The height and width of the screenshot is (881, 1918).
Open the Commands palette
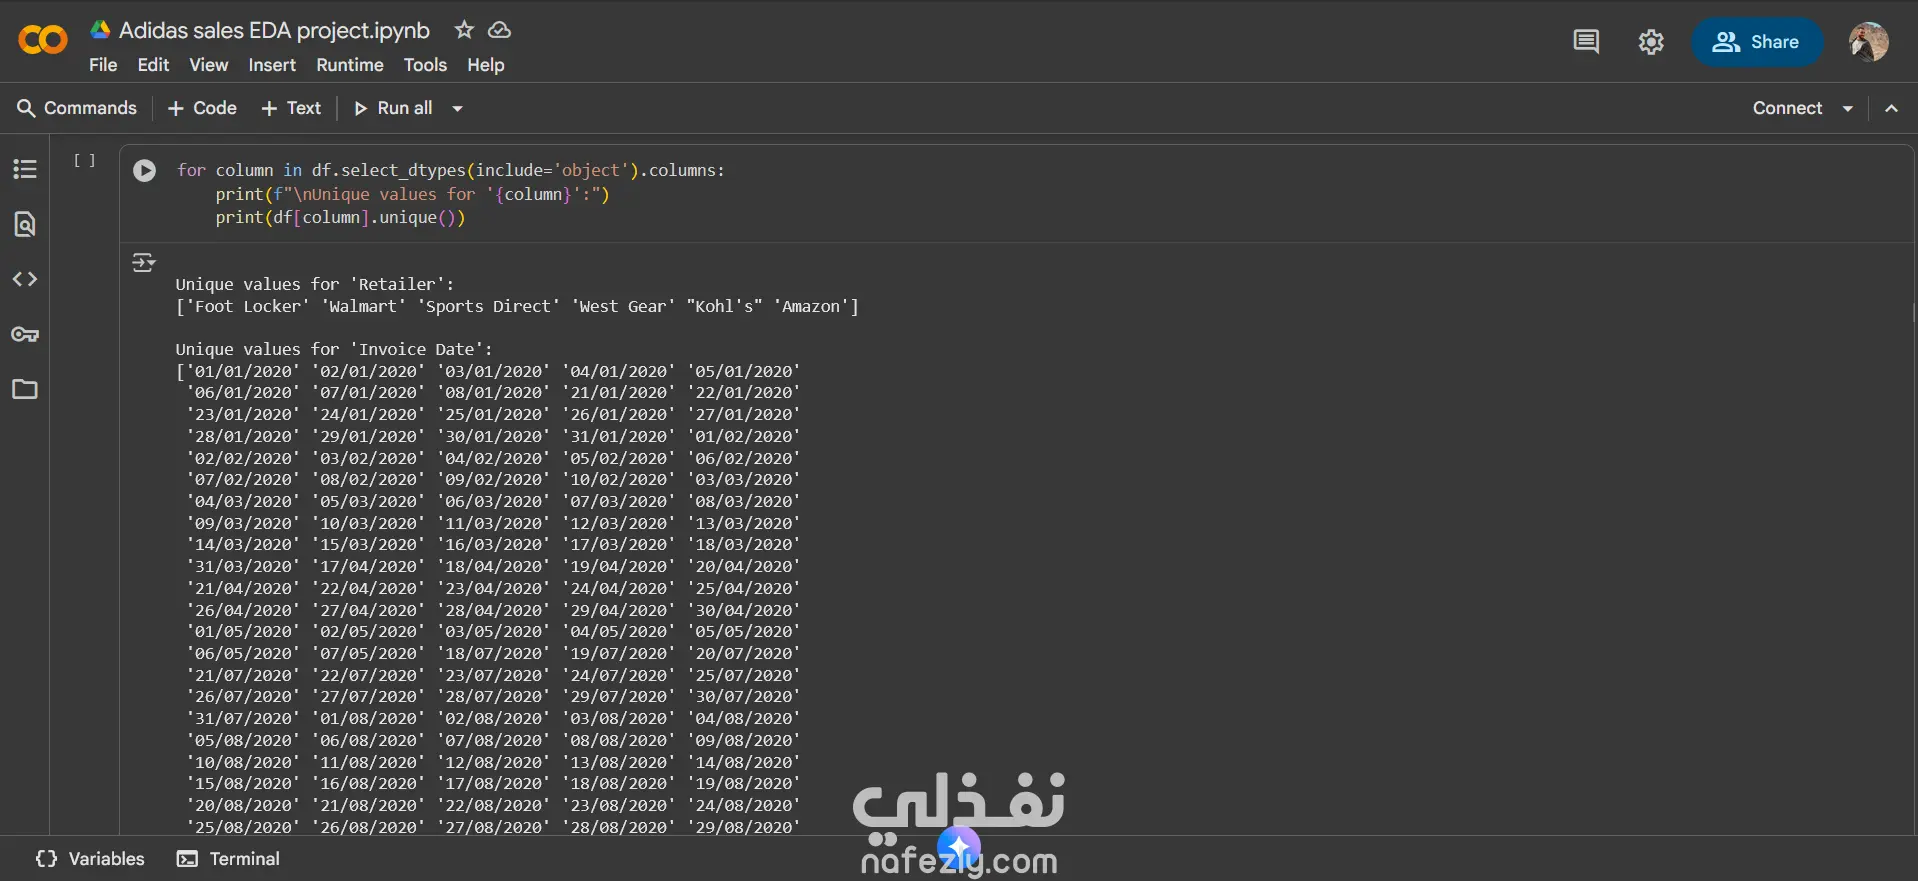tap(77, 108)
